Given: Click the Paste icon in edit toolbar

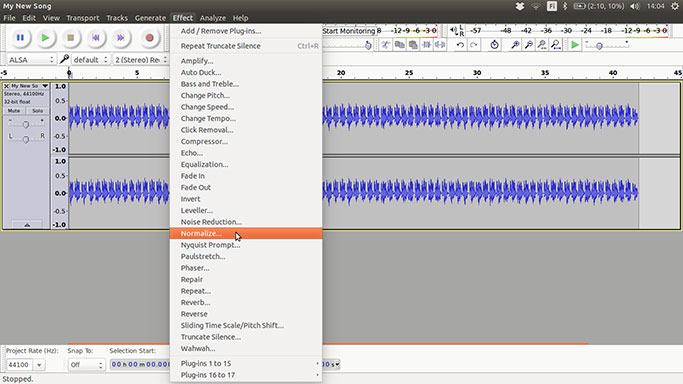Looking at the screenshot, I should coord(413,45).
